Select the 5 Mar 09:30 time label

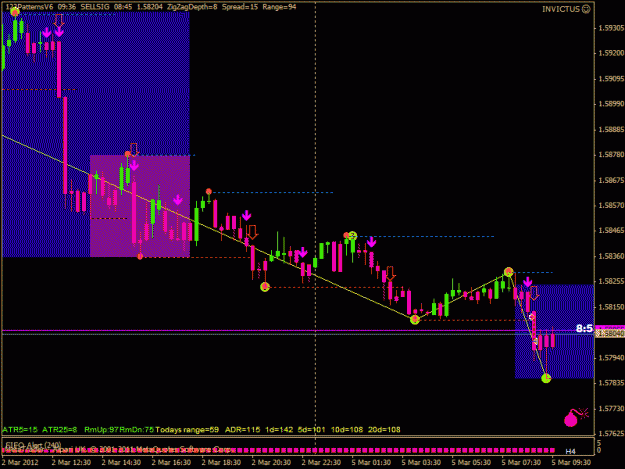pyautogui.click(x=571, y=462)
